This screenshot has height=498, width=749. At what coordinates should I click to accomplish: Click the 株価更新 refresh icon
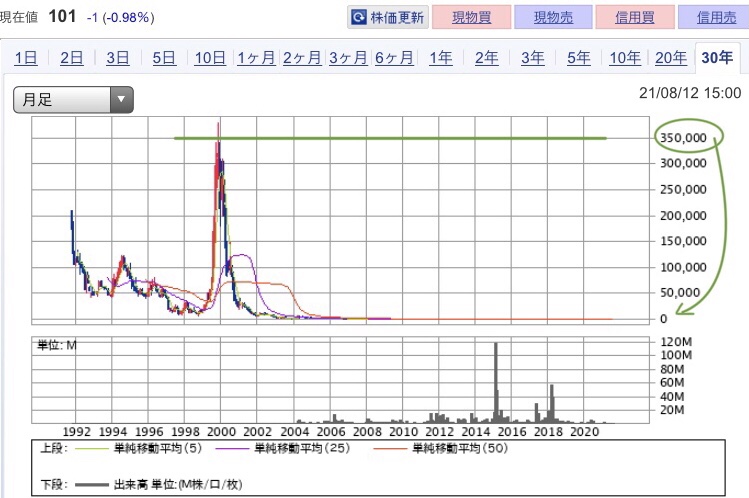(359, 18)
